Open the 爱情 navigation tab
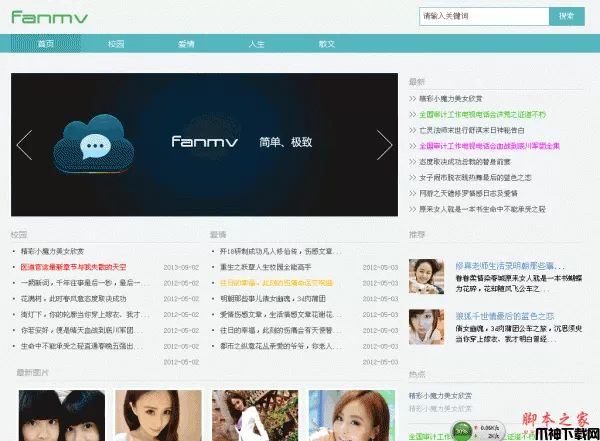This screenshot has height=441, width=600. (x=186, y=44)
